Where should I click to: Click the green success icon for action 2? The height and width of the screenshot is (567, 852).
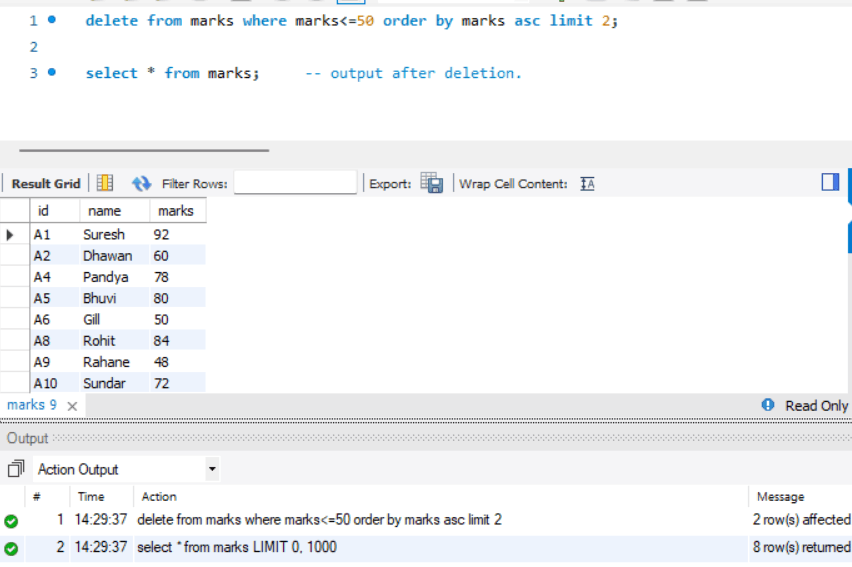coord(11,549)
